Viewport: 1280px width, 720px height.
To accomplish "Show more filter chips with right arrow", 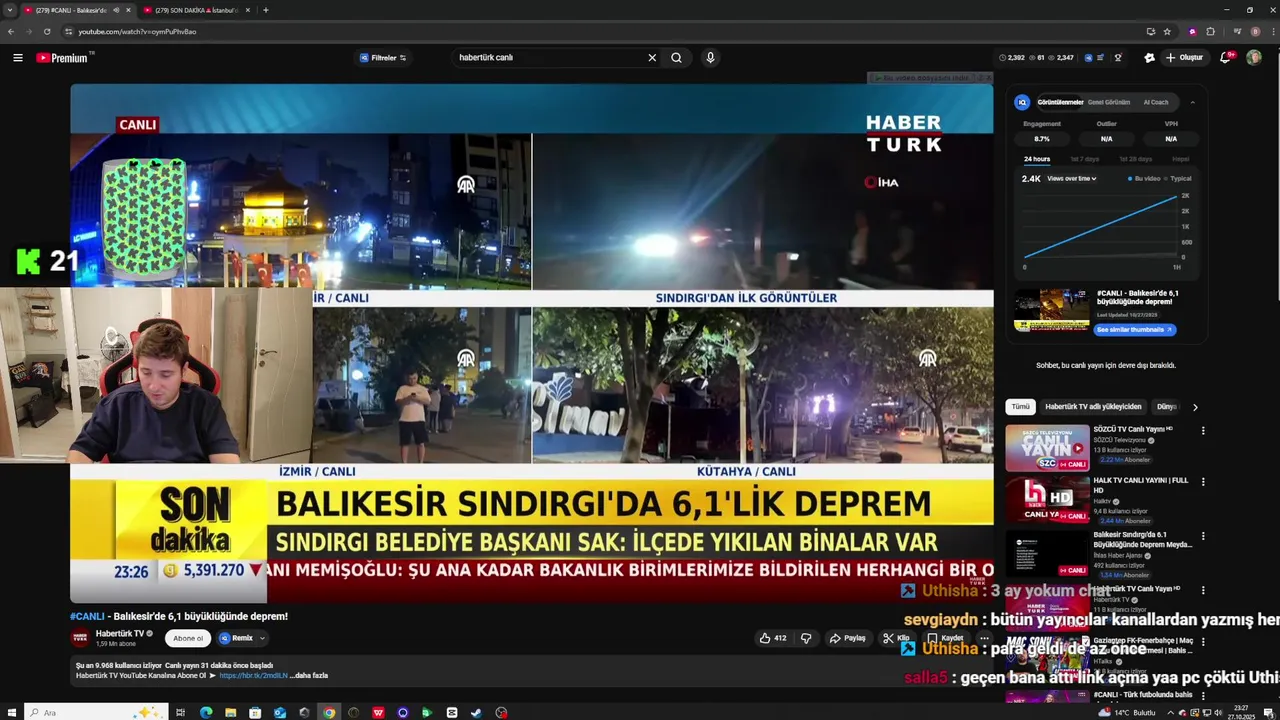I will (x=1195, y=407).
